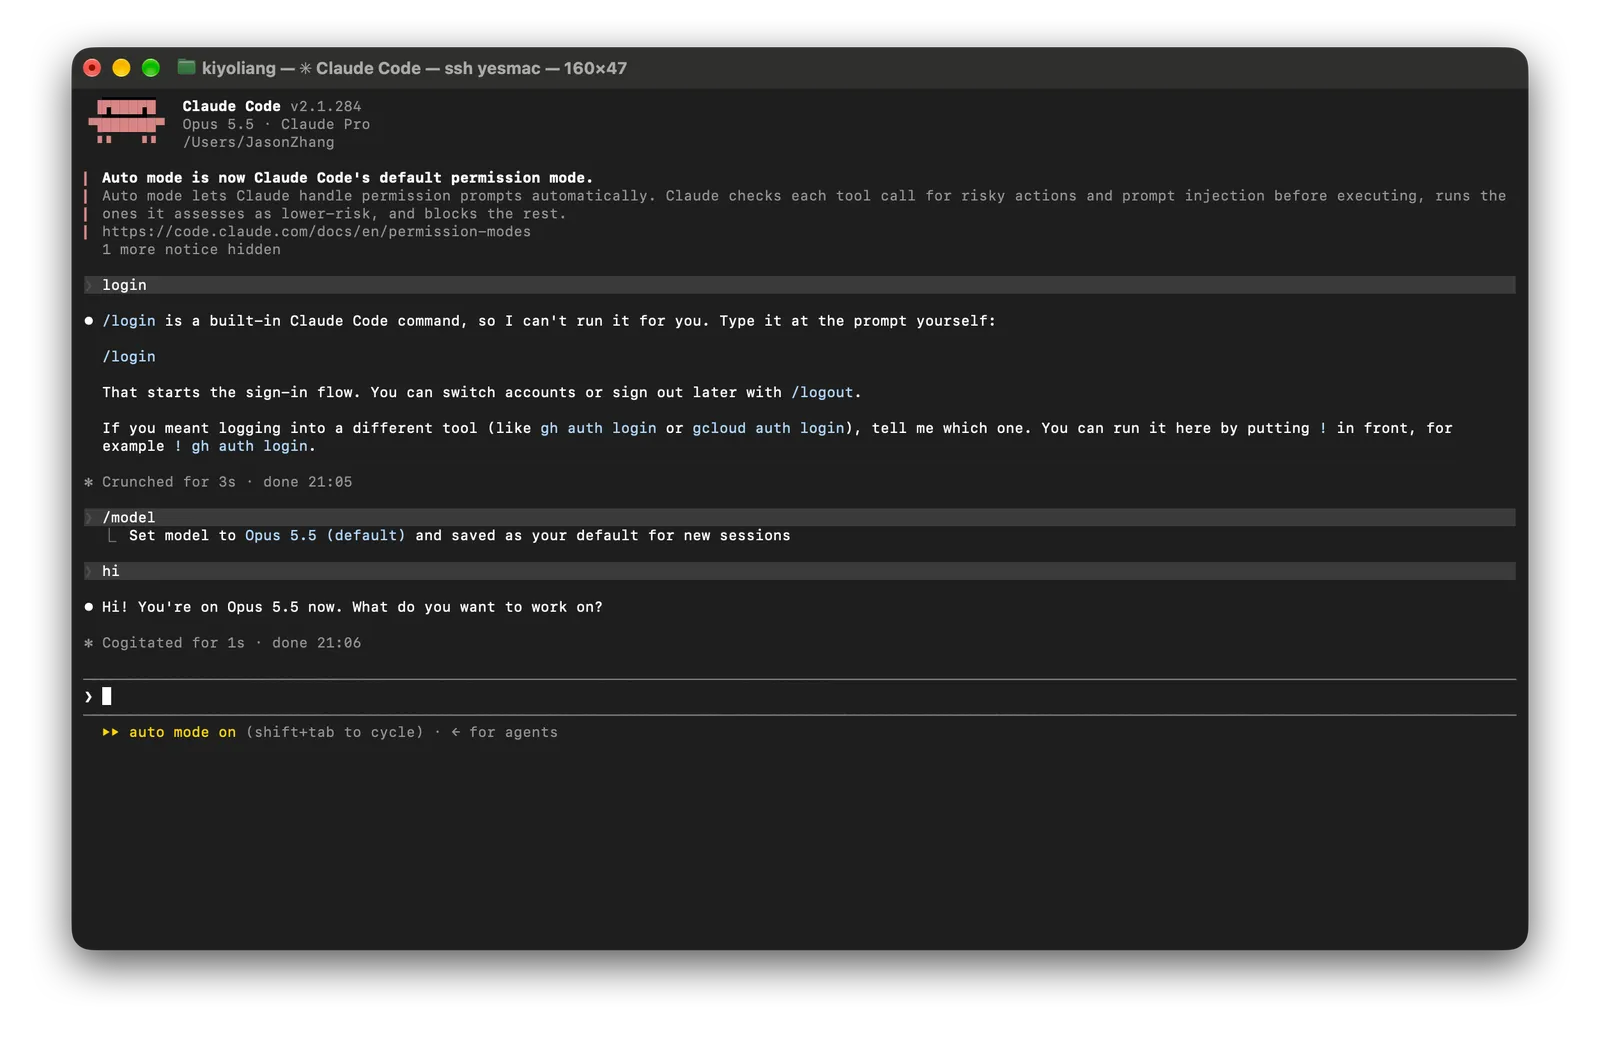This screenshot has width=1600, height=1046.
Task: Zoom the terminal window with the green button
Action: click(151, 68)
